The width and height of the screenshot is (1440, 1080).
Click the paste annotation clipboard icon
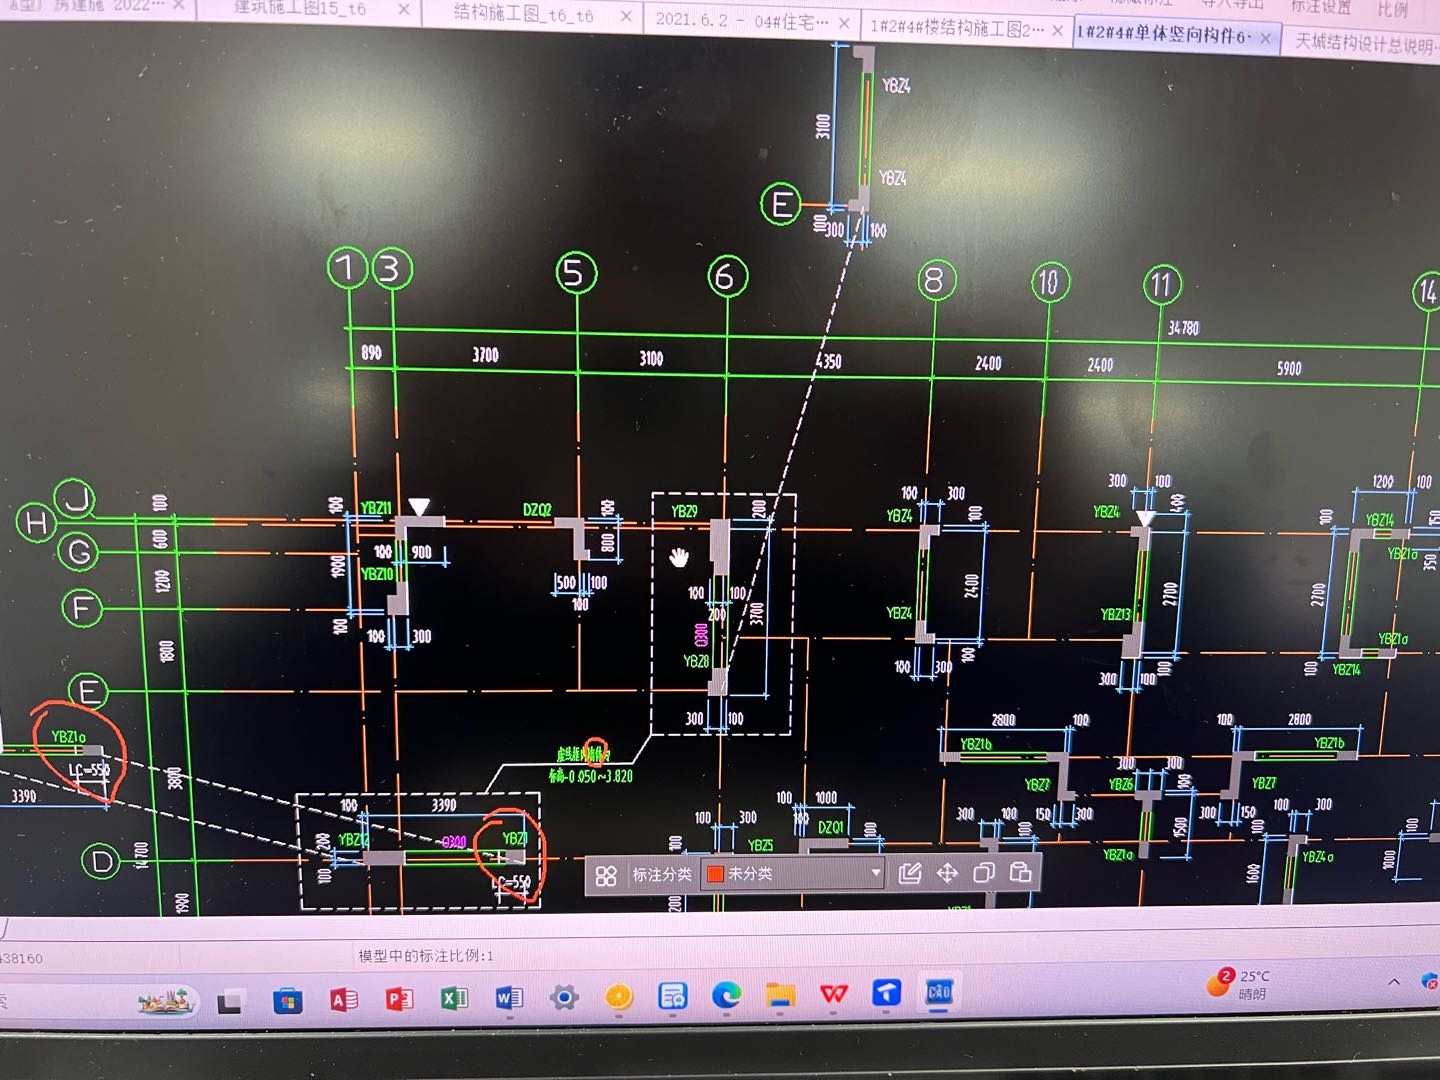[x=1020, y=872]
